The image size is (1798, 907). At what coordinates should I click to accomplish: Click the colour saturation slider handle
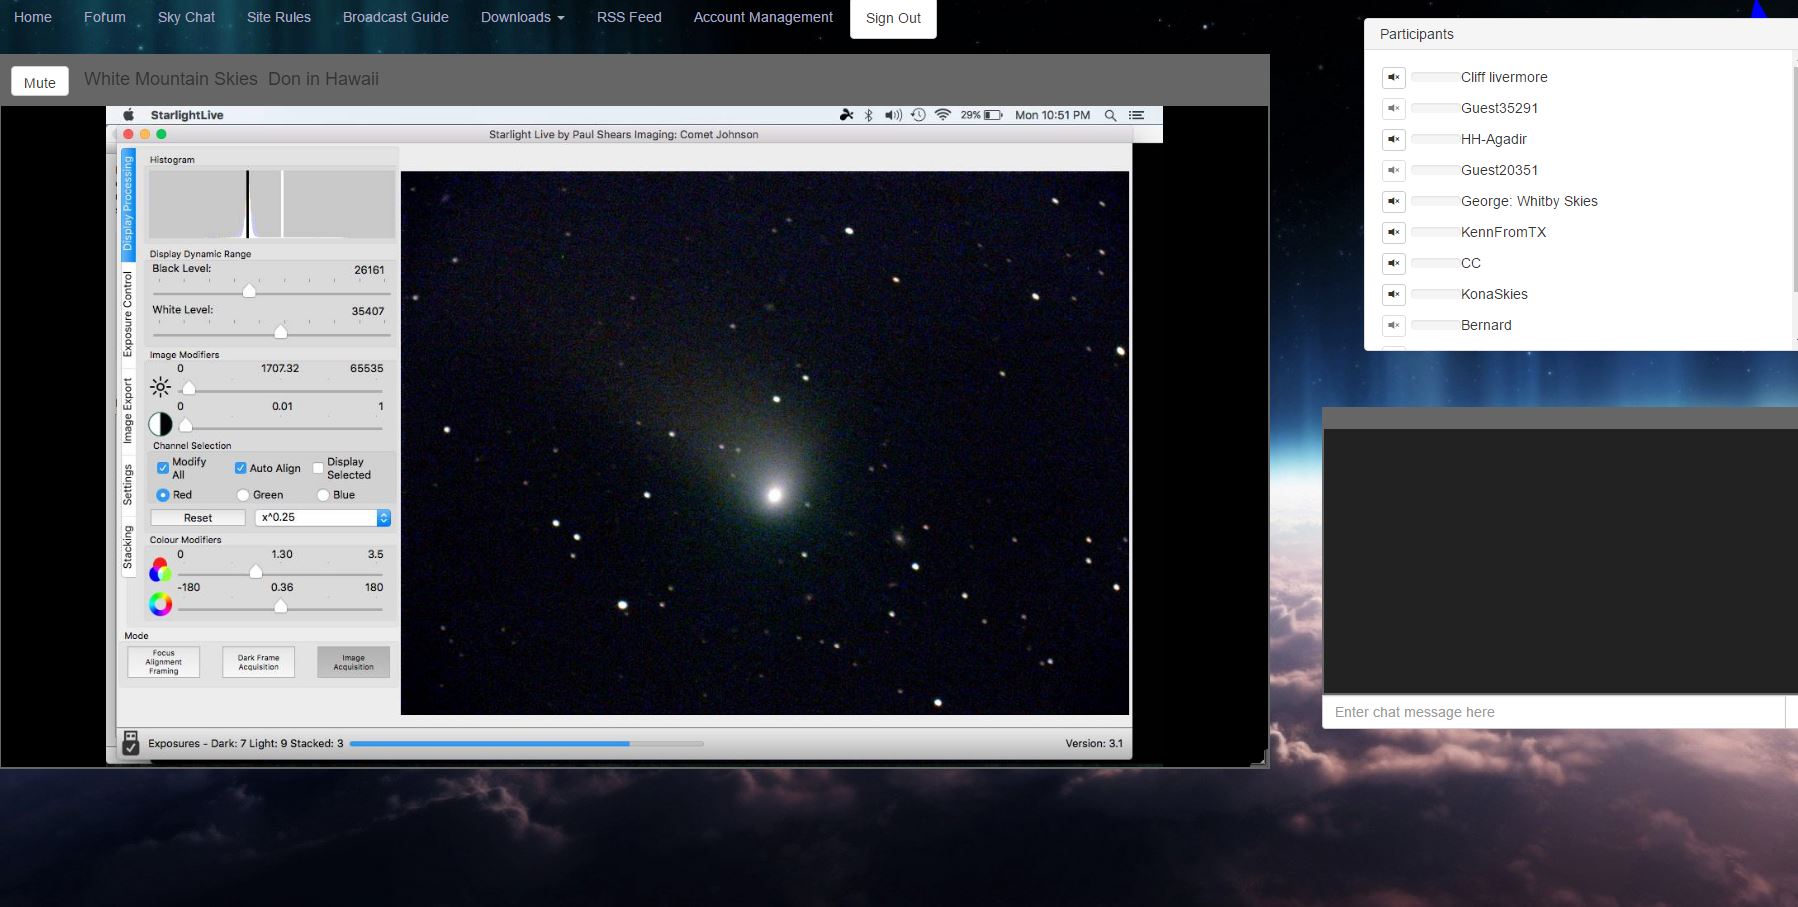click(x=256, y=571)
